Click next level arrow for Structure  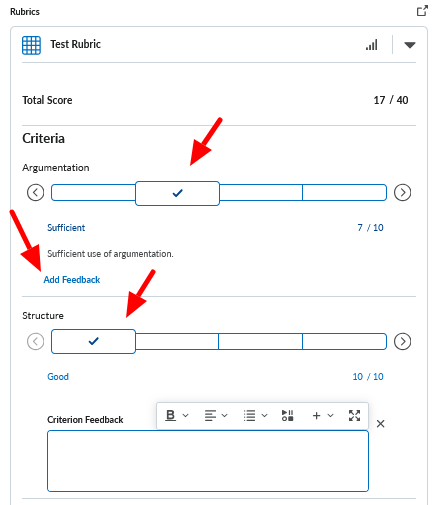402,341
